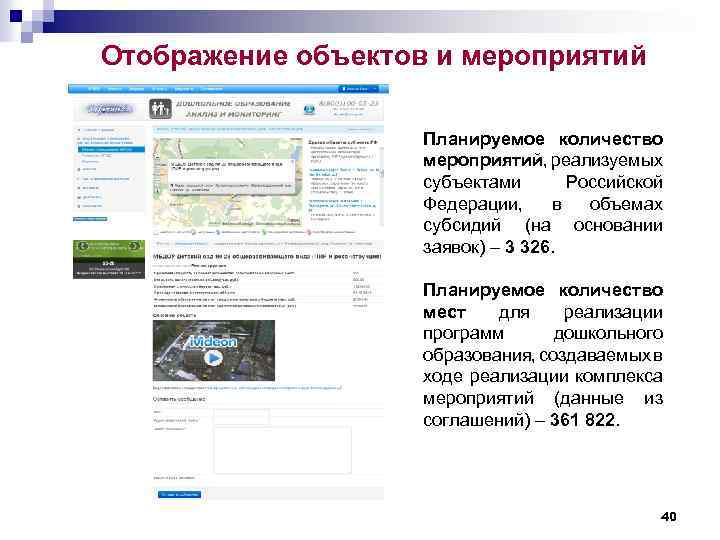Click the red marker icon in the map legend

pyautogui.click(x=309, y=232)
